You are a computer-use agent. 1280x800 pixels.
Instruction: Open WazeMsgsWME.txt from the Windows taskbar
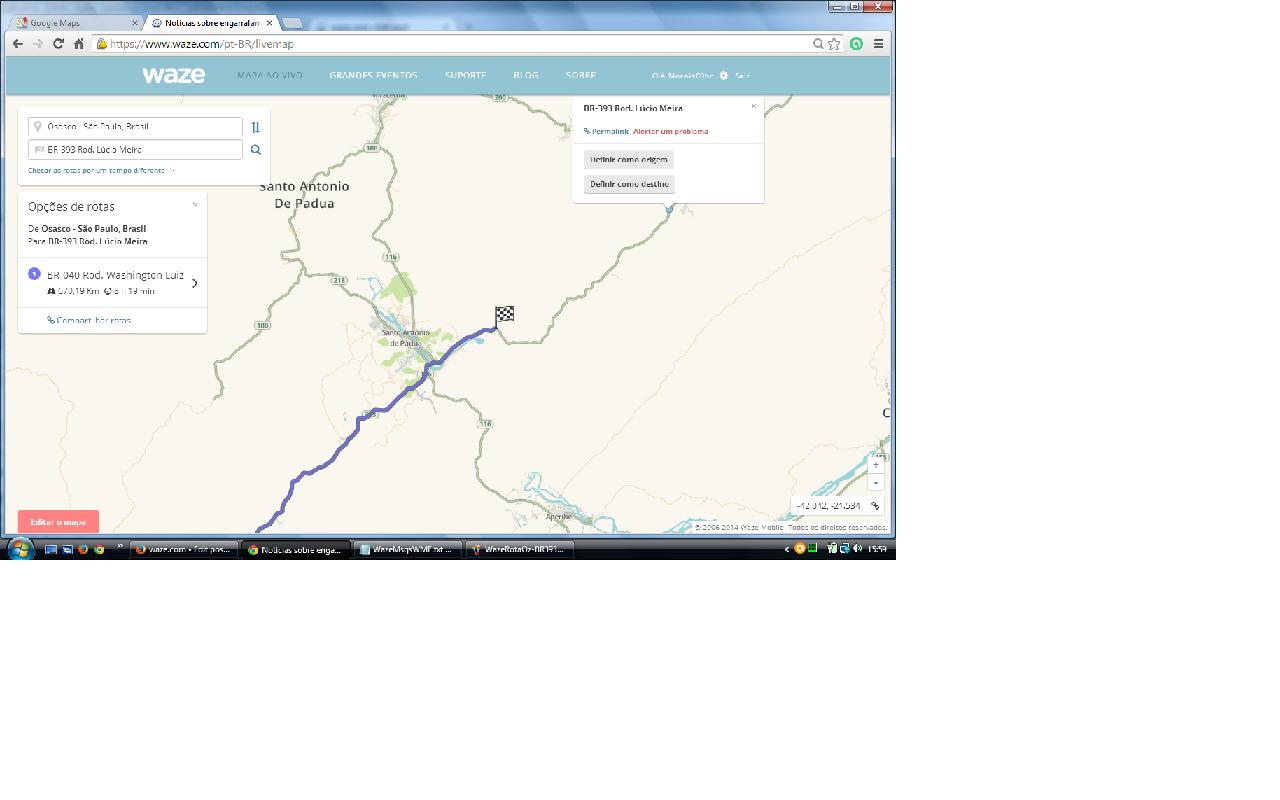click(407, 549)
